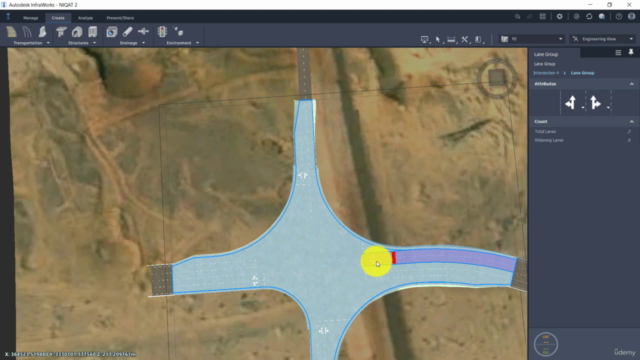Viewport: 640px width, 360px height.
Task: Activate the select cursor tool
Action: click(438, 40)
